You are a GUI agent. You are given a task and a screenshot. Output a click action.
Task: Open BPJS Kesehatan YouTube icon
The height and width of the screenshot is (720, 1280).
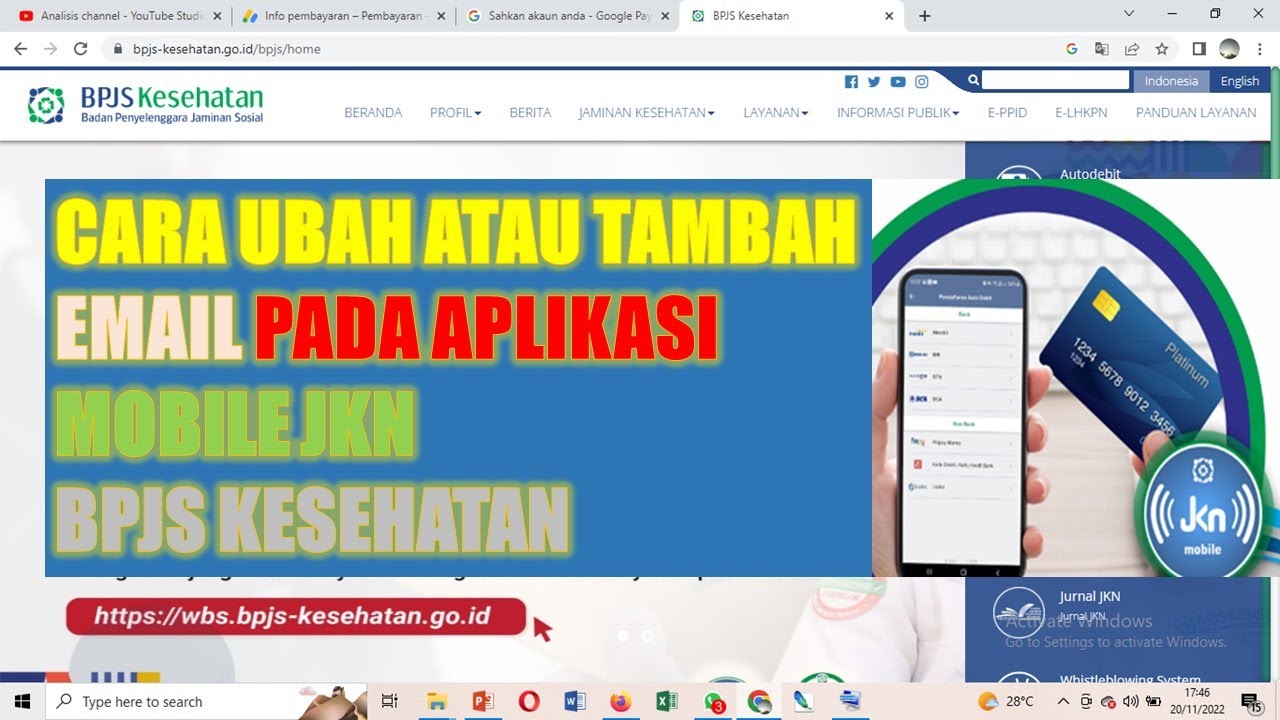tap(898, 82)
